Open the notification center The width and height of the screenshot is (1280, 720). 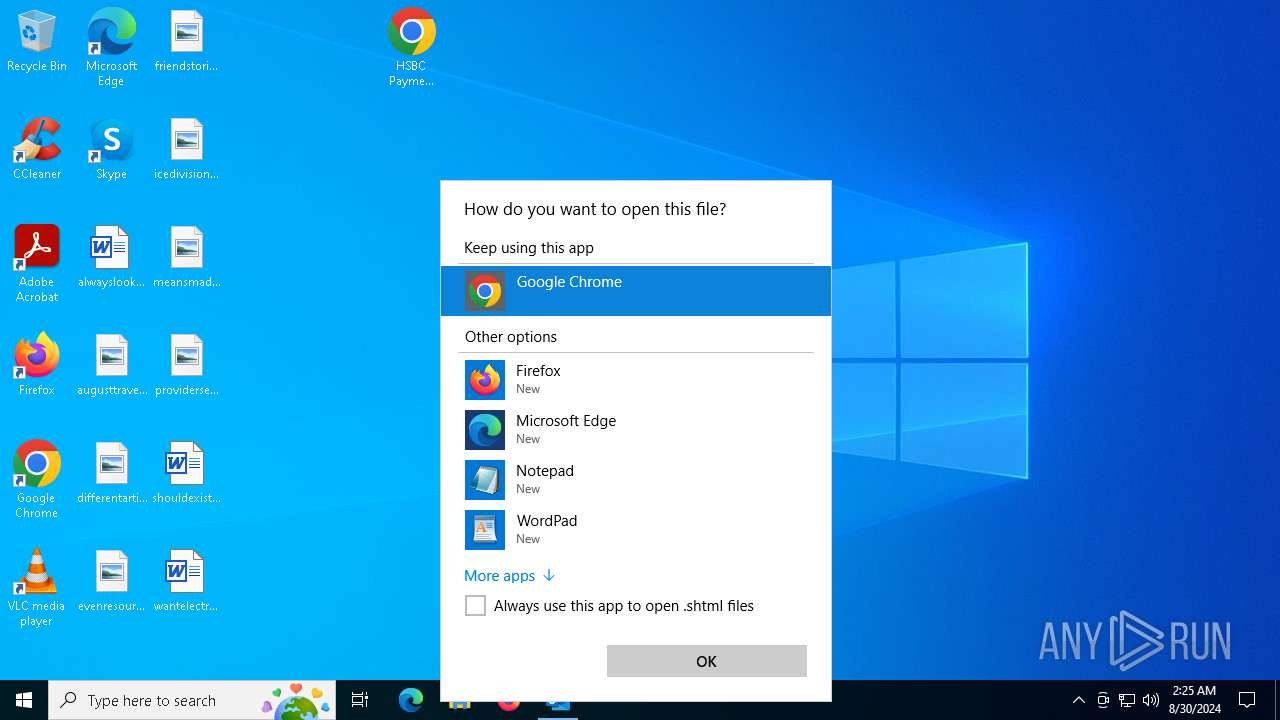click(x=1247, y=700)
